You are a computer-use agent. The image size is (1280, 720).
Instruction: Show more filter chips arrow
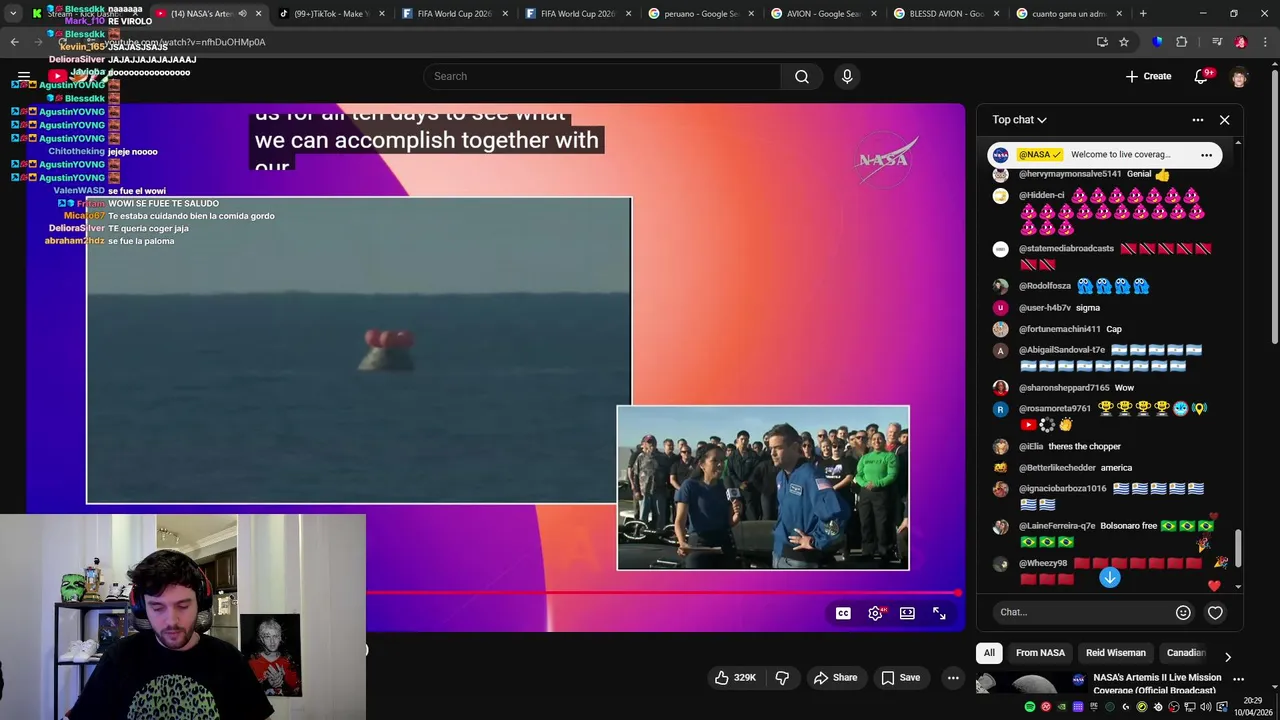point(1228,656)
